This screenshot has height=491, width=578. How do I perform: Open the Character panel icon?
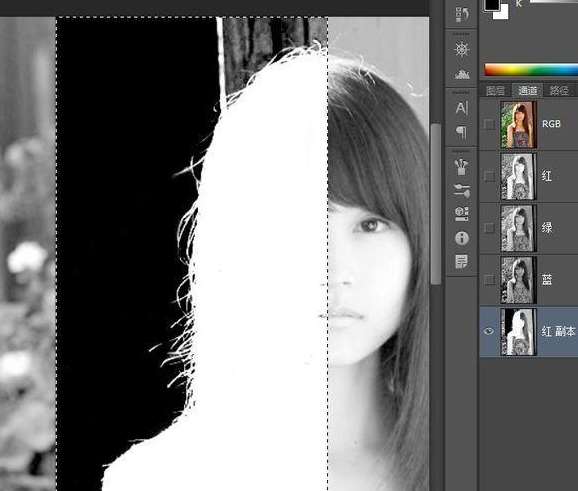(462, 108)
